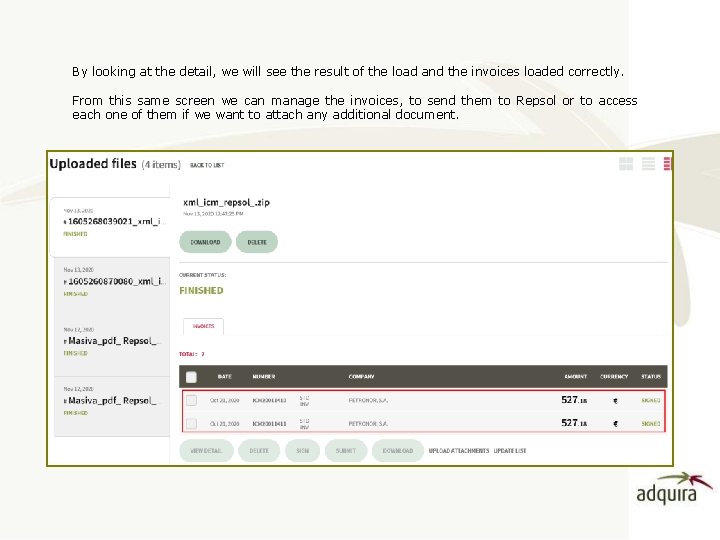This screenshot has width=720, height=540.
Task: Click the View Detail button
Action: coord(206,451)
